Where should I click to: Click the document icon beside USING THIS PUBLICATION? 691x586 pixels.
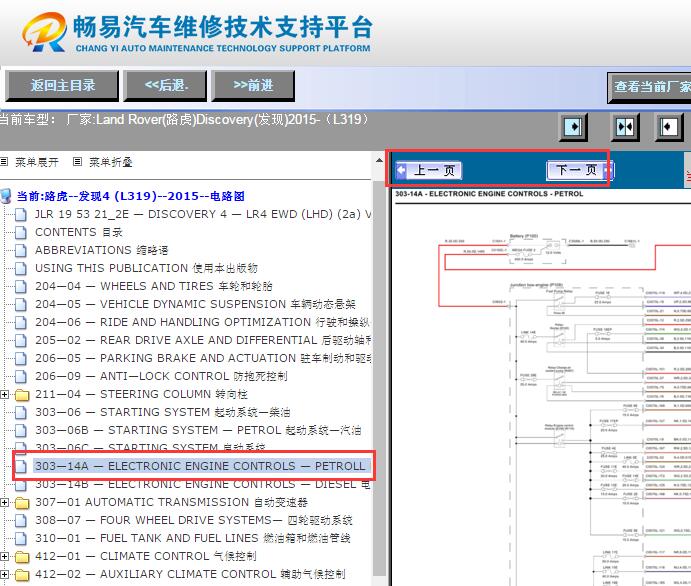[21, 268]
